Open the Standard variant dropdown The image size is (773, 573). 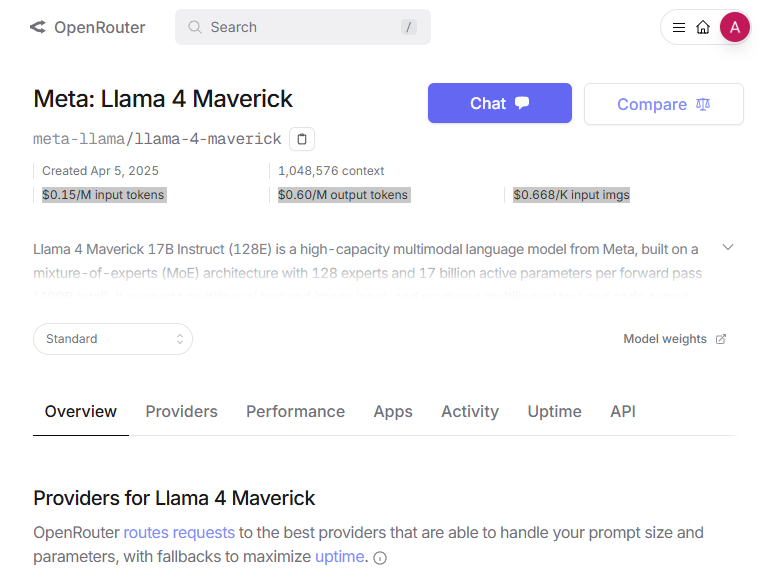click(x=113, y=339)
